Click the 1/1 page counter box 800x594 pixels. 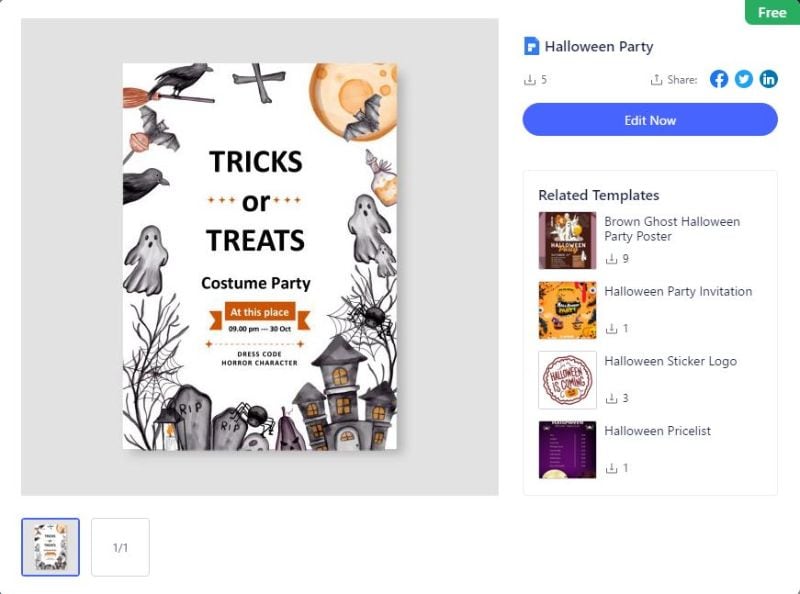tap(120, 547)
